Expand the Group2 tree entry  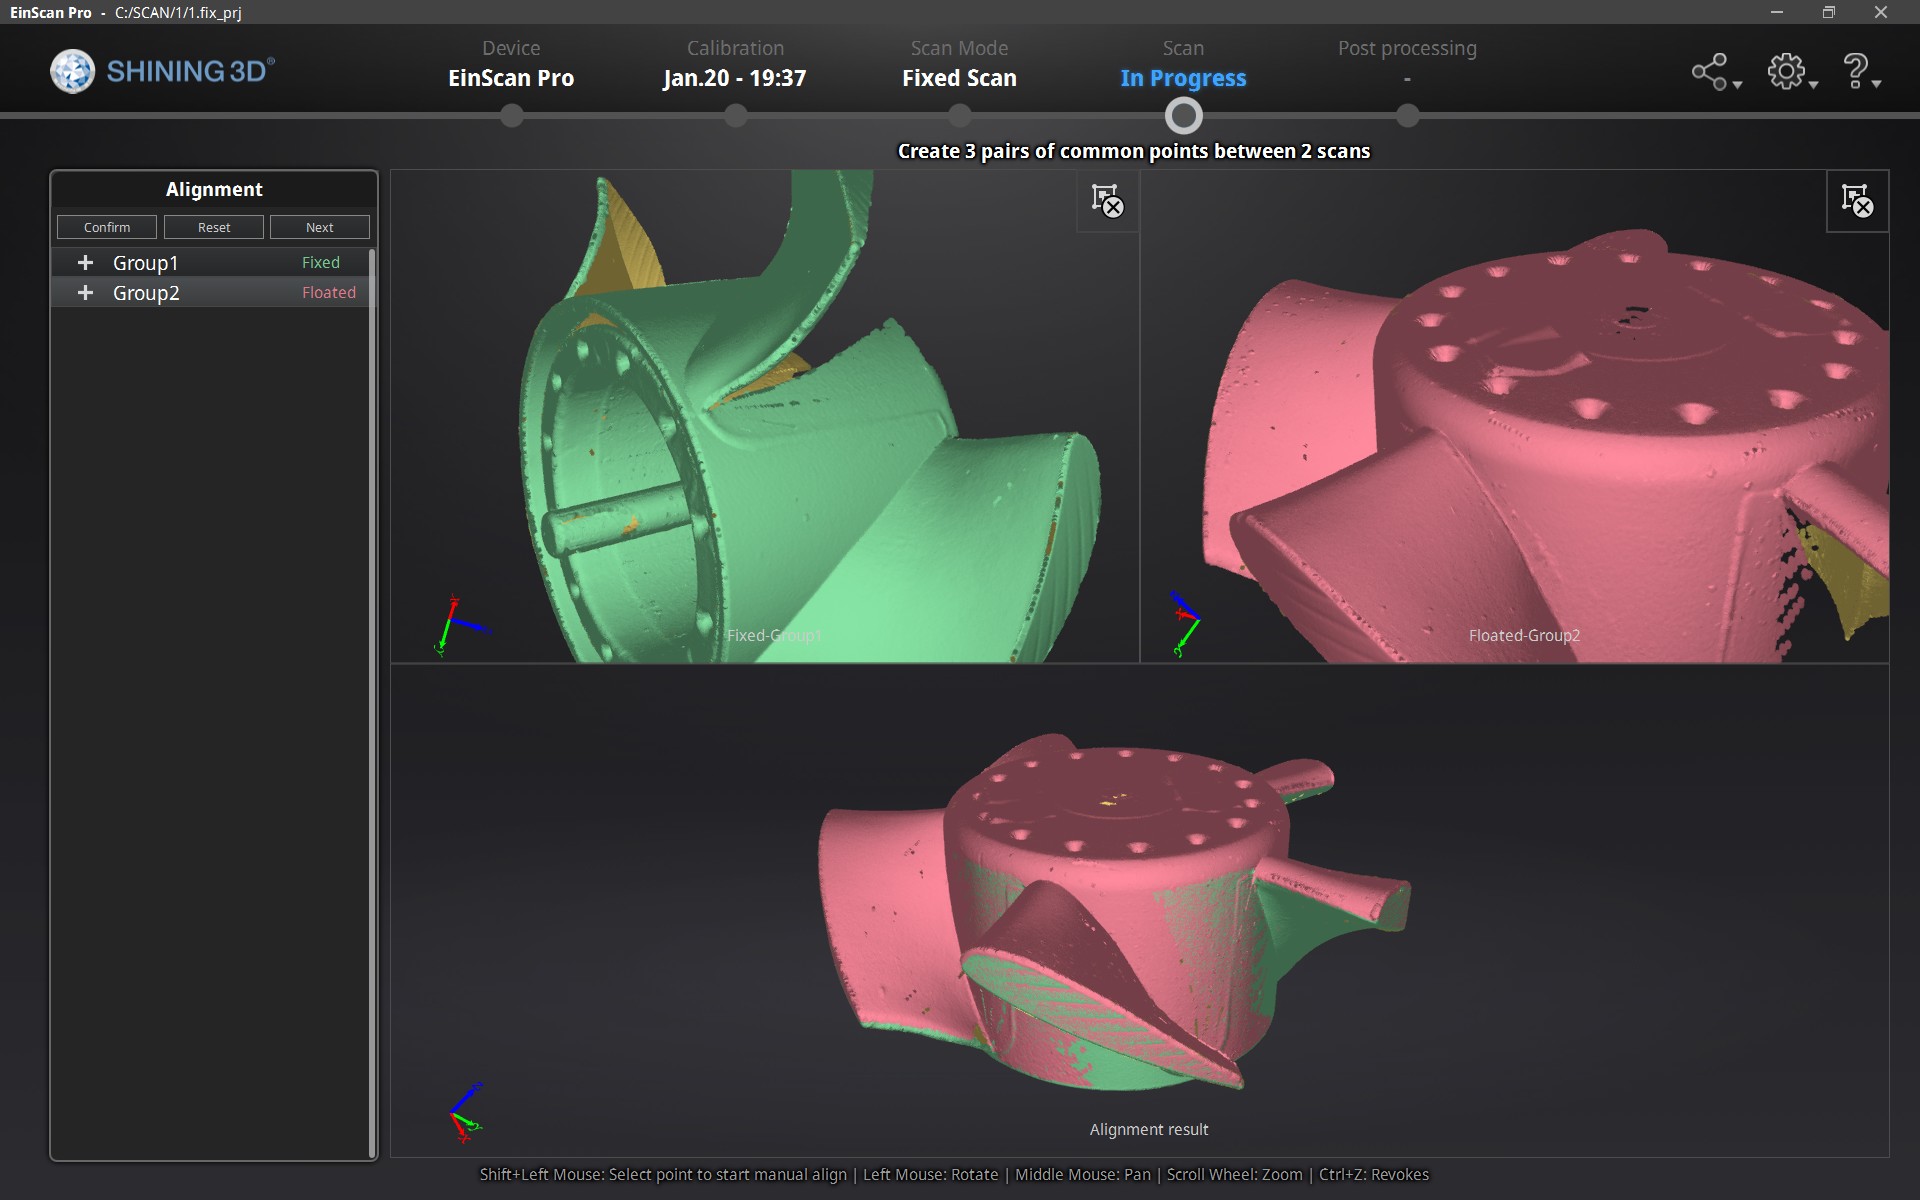pos(86,292)
